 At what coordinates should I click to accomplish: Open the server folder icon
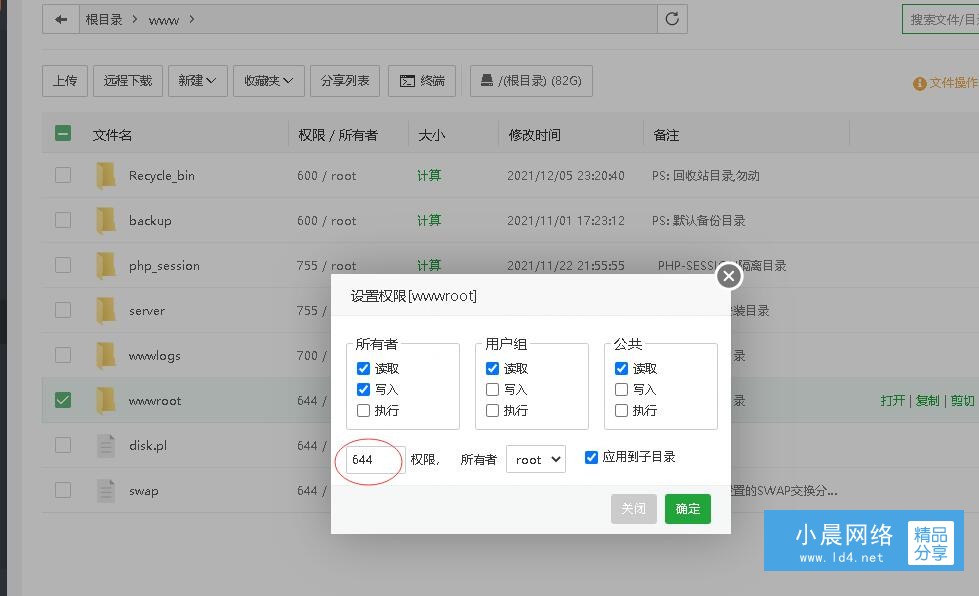pyautogui.click(x=106, y=310)
